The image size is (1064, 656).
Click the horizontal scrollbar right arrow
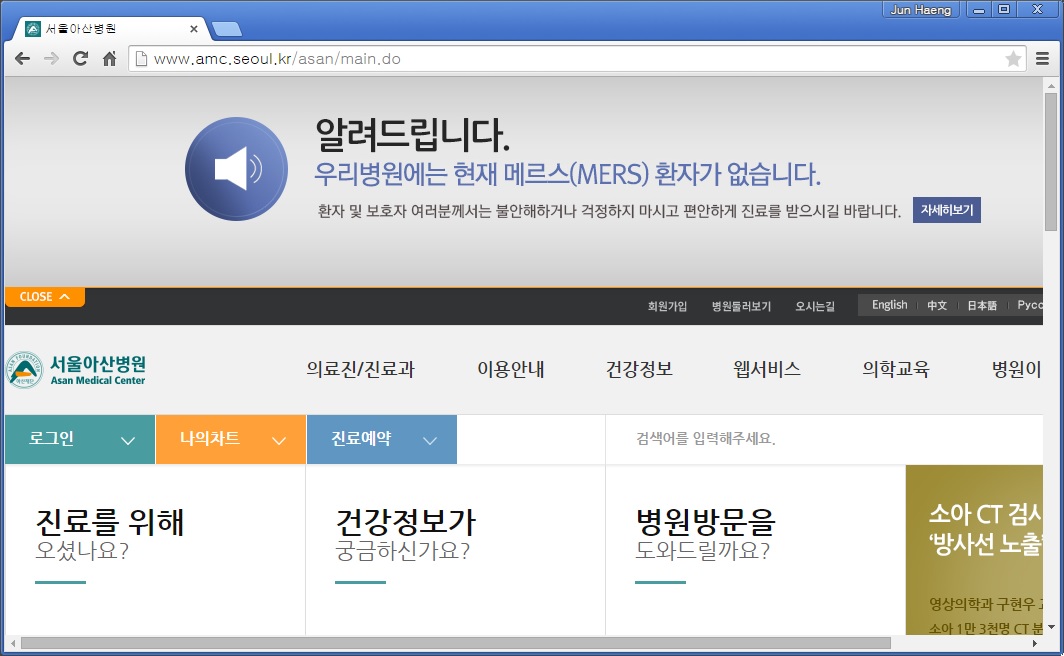[x=1035, y=643]
